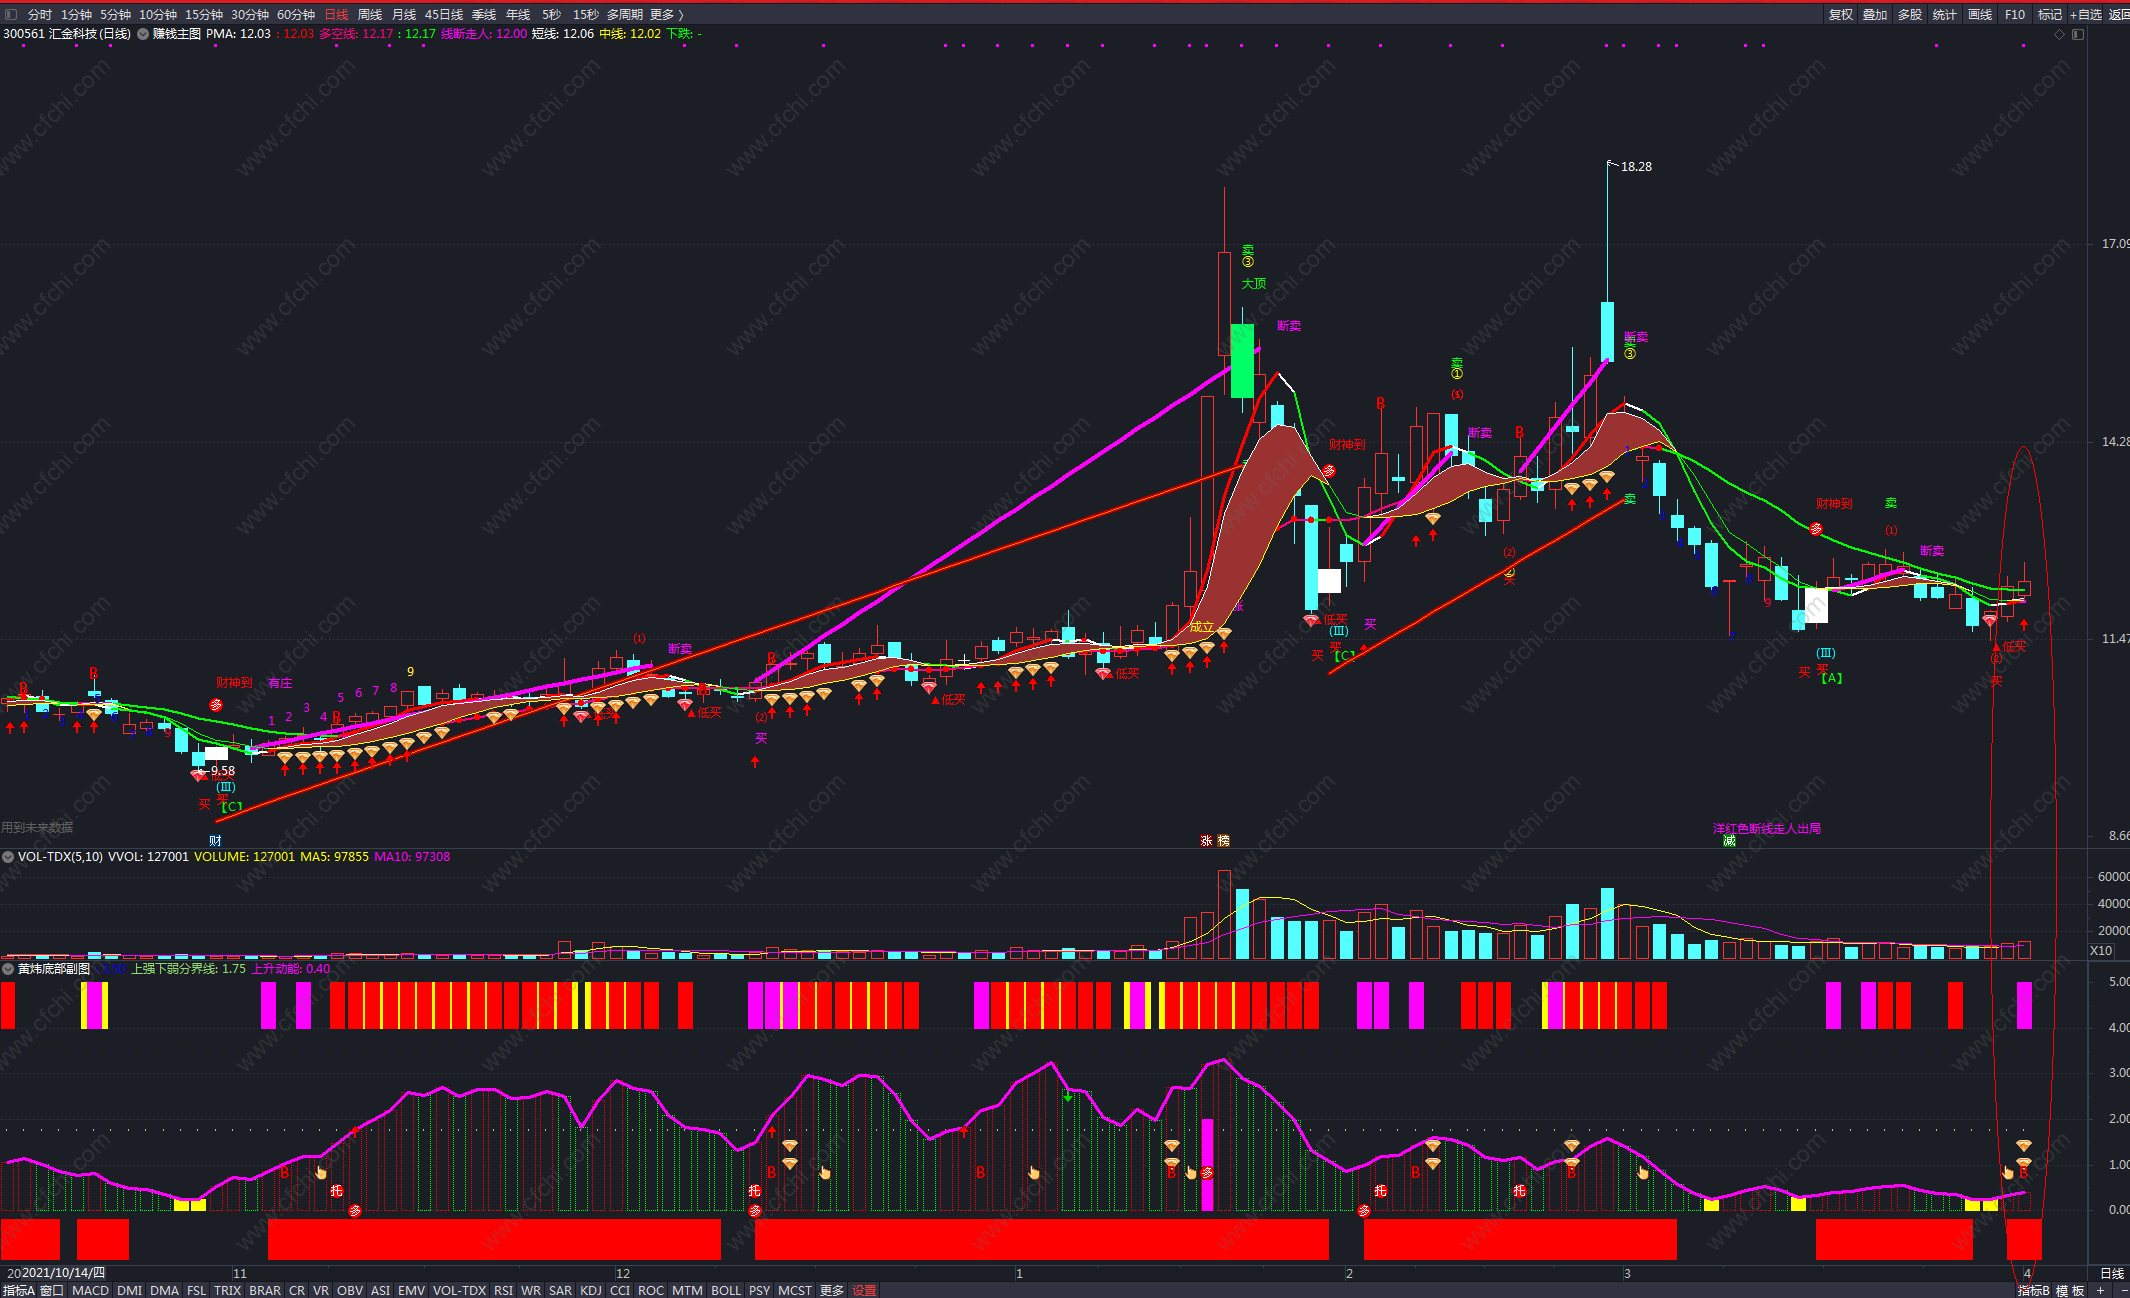The height and width of the screenshot is (1298, 2130).
Task: Select BOLL indicator in bottom bar
Action: (726, 1291)
